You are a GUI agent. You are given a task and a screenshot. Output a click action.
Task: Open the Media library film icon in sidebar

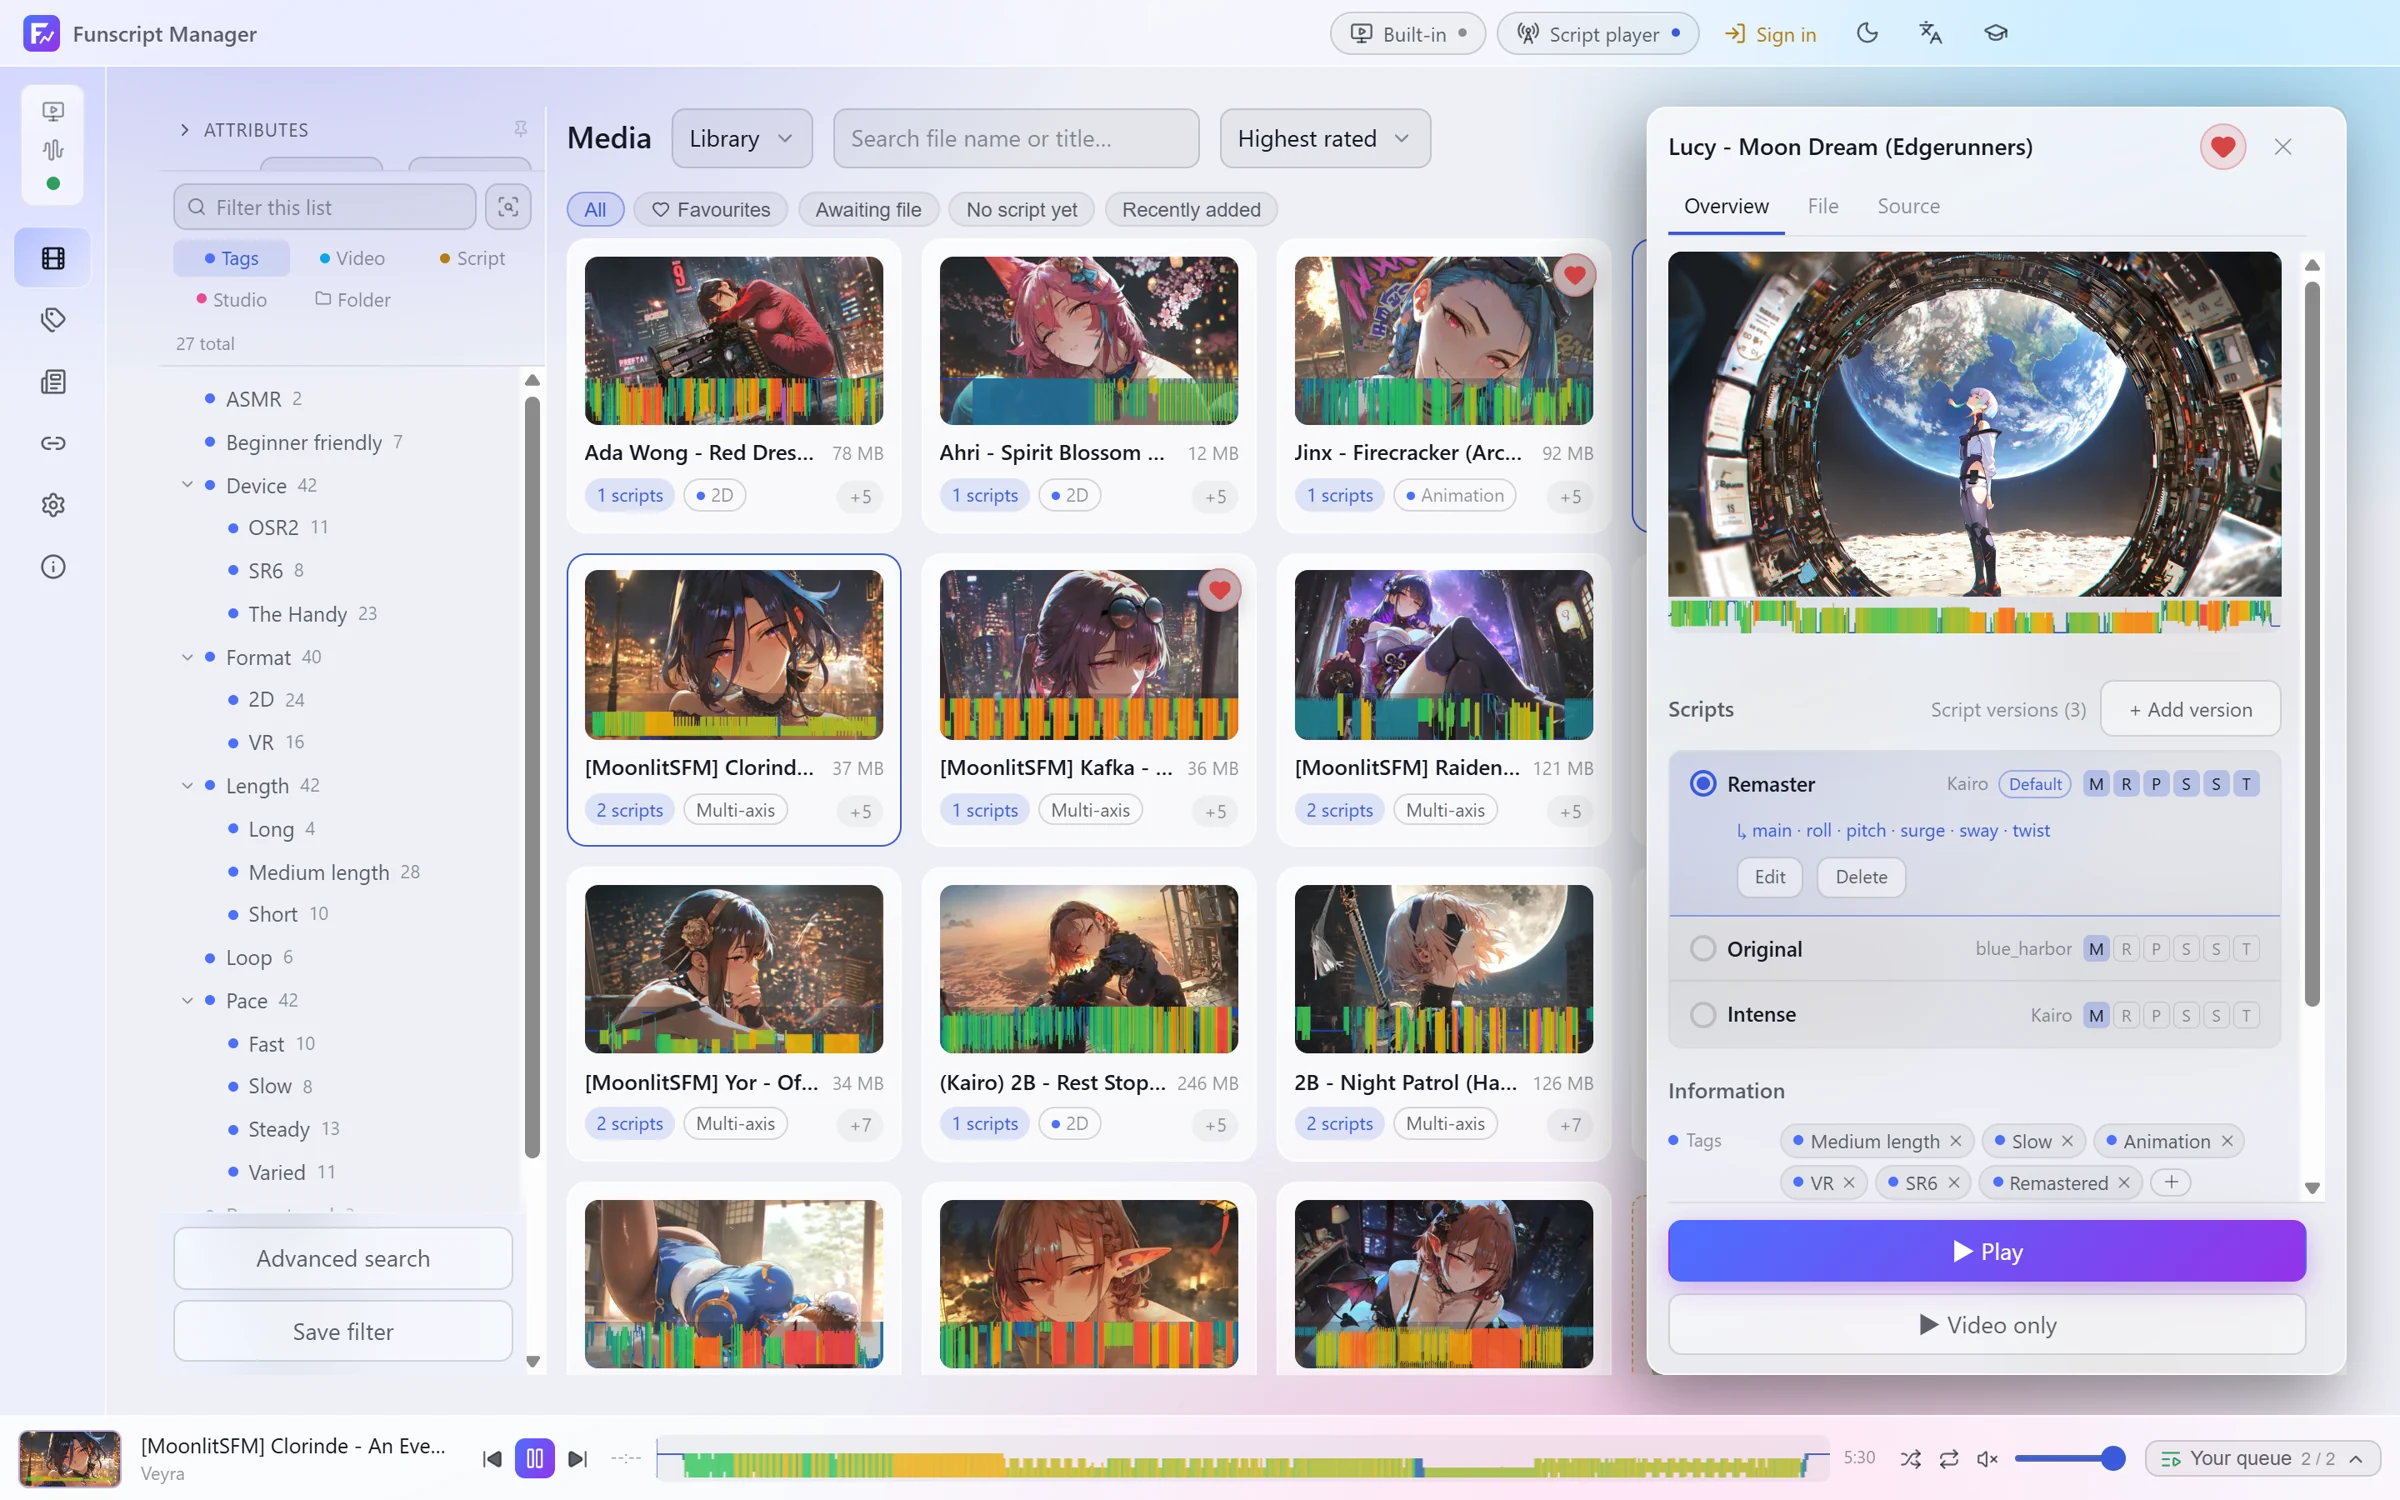[x=53, y=258]
